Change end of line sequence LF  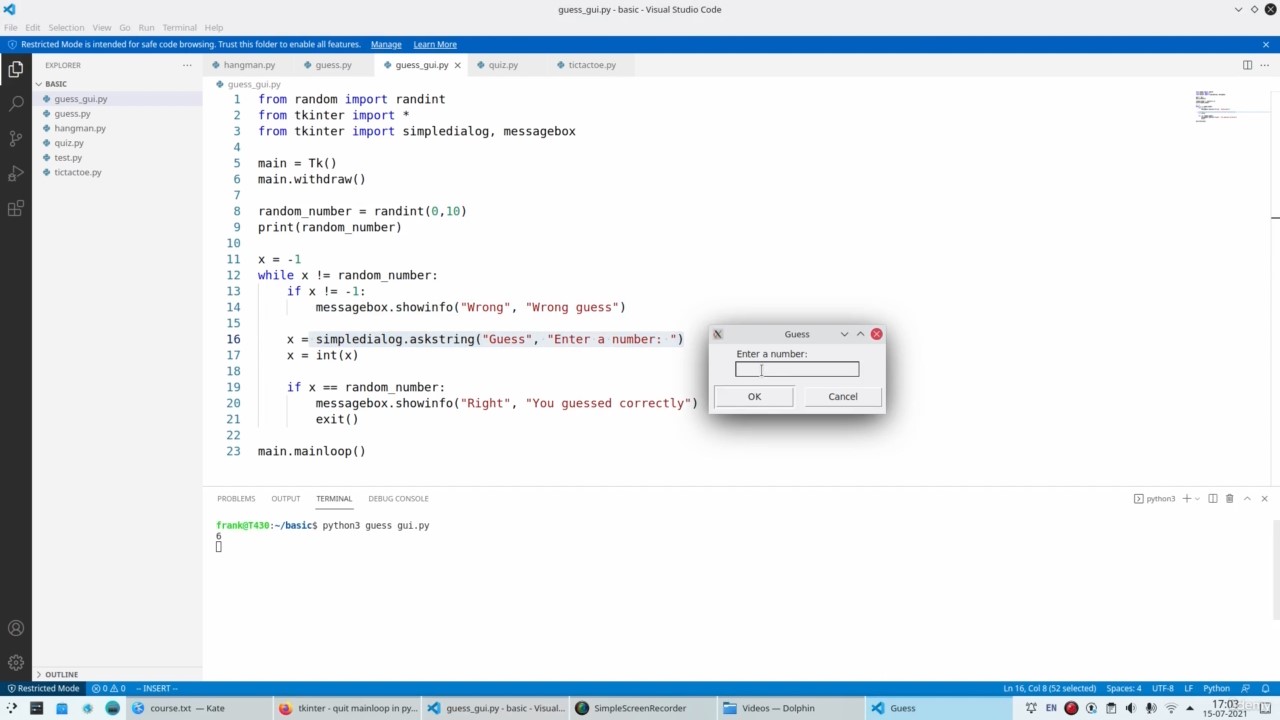[1188, 688]
